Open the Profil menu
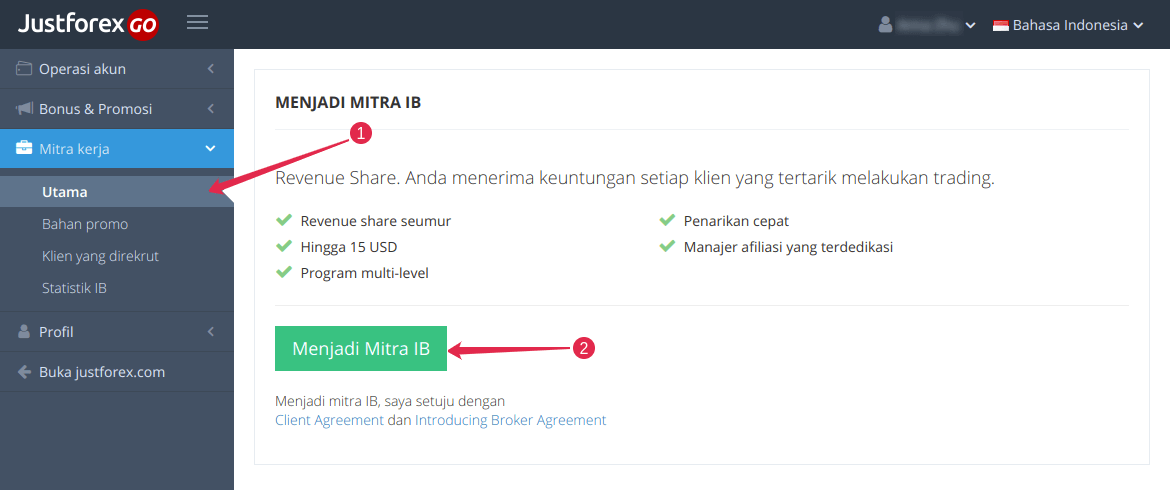 117,332
